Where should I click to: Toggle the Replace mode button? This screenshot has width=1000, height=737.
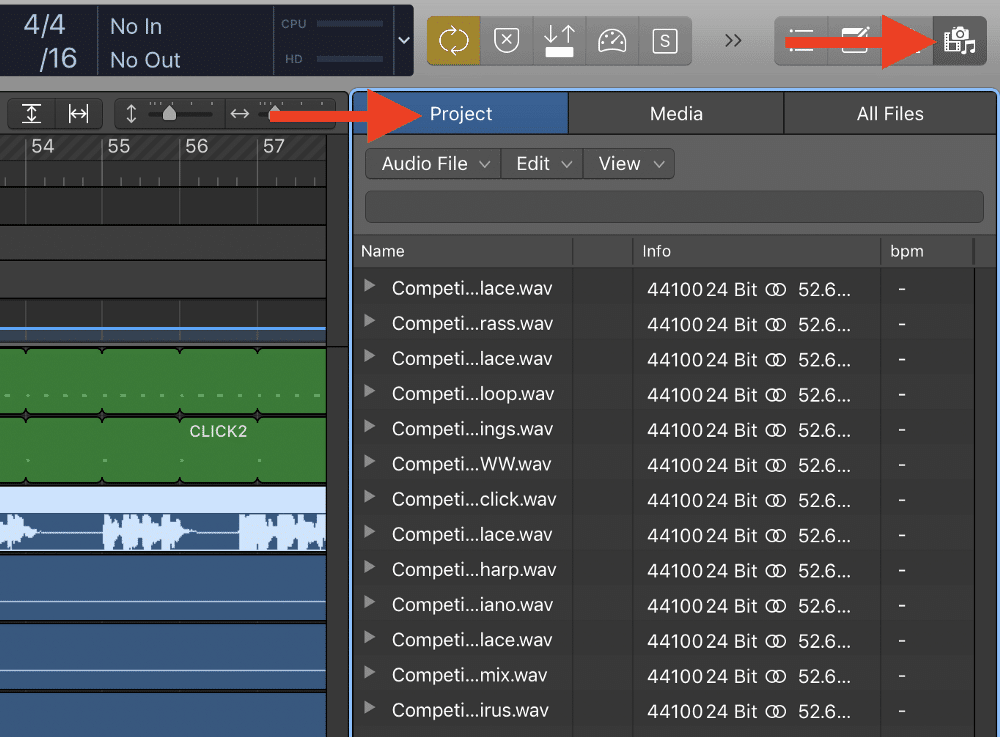pos(506,41)
